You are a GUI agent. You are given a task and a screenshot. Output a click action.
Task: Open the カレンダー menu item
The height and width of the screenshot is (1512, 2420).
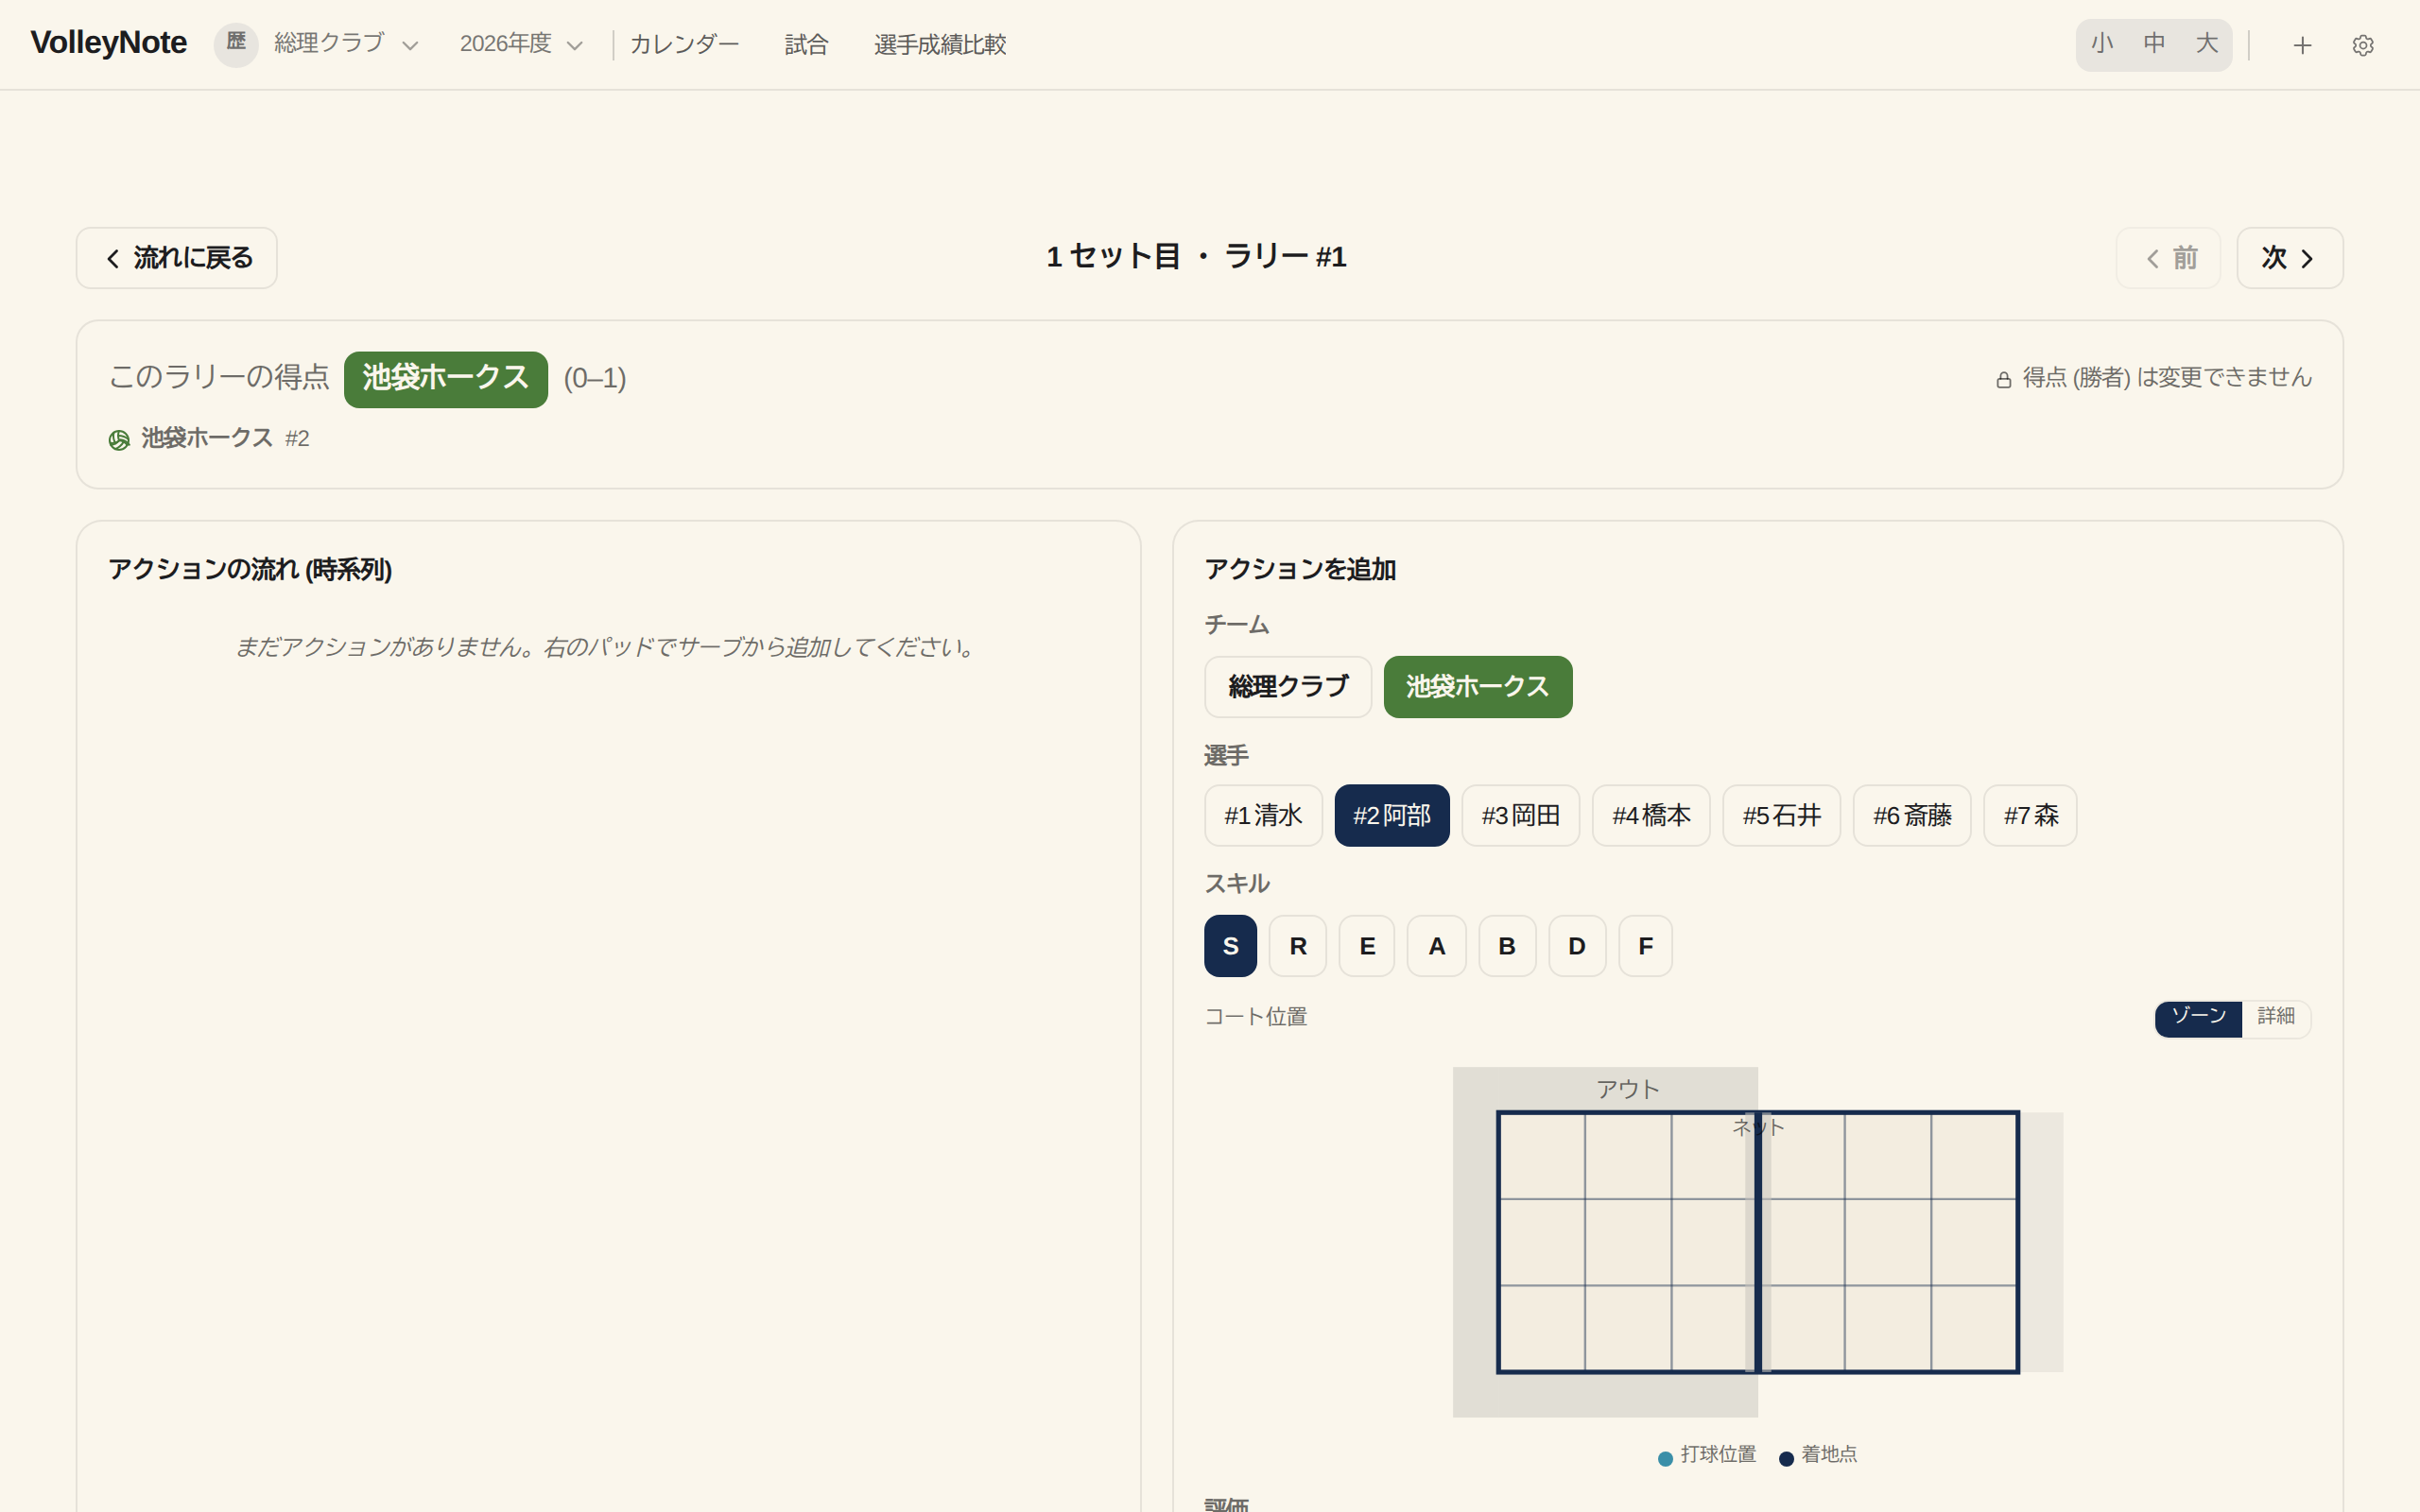(x=684, y=44)
